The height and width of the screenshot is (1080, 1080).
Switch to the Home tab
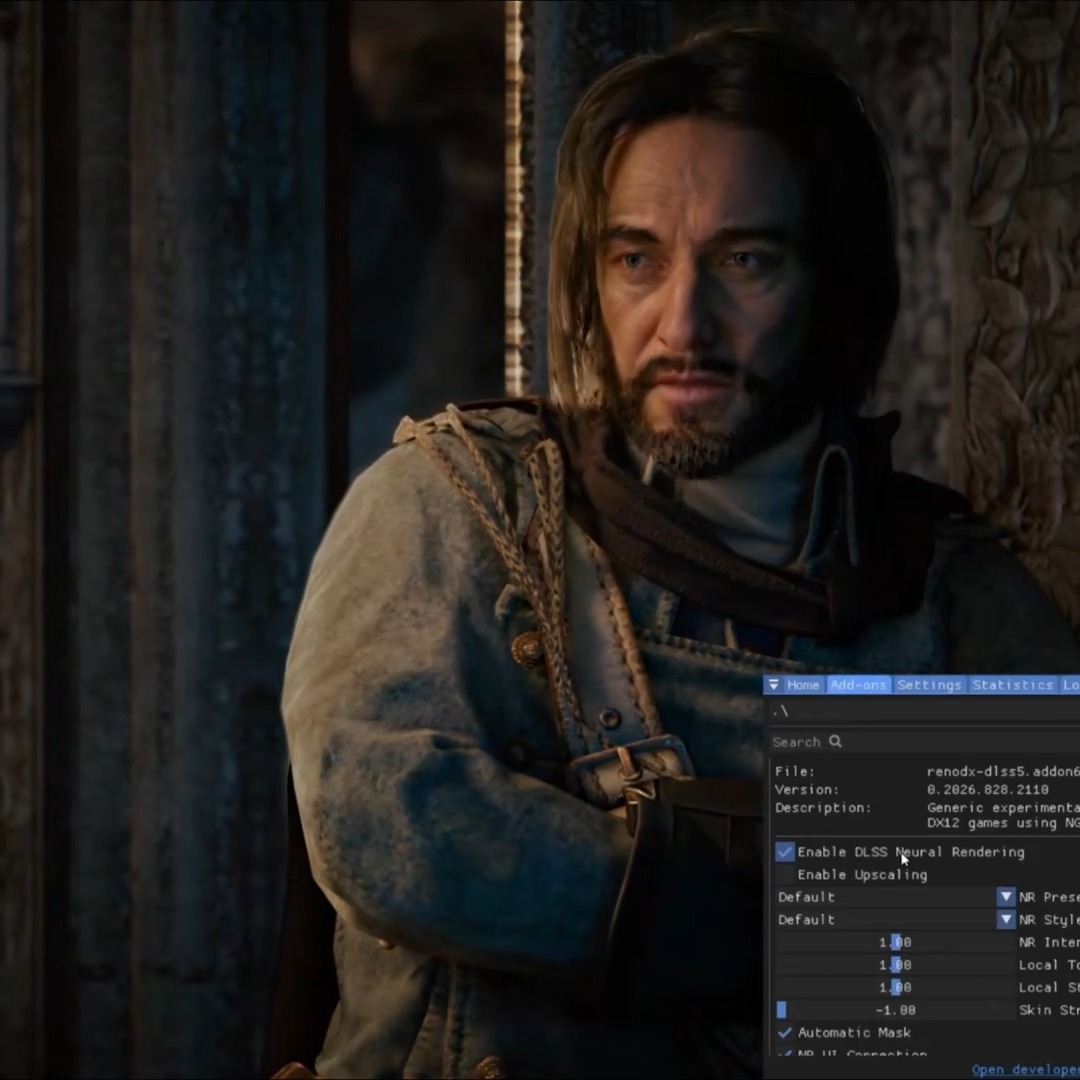click(803, 685)
